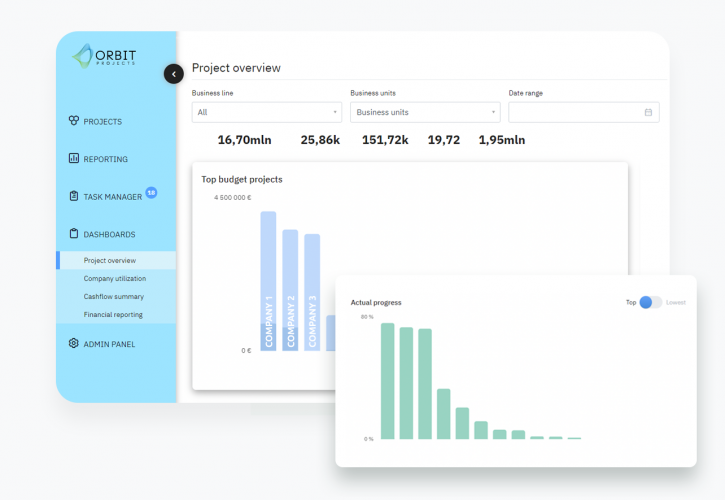The height and width of the screenshot is (500, 725).
Task: Click the COMPANY 3 budget bar
Action: point(312,292)
